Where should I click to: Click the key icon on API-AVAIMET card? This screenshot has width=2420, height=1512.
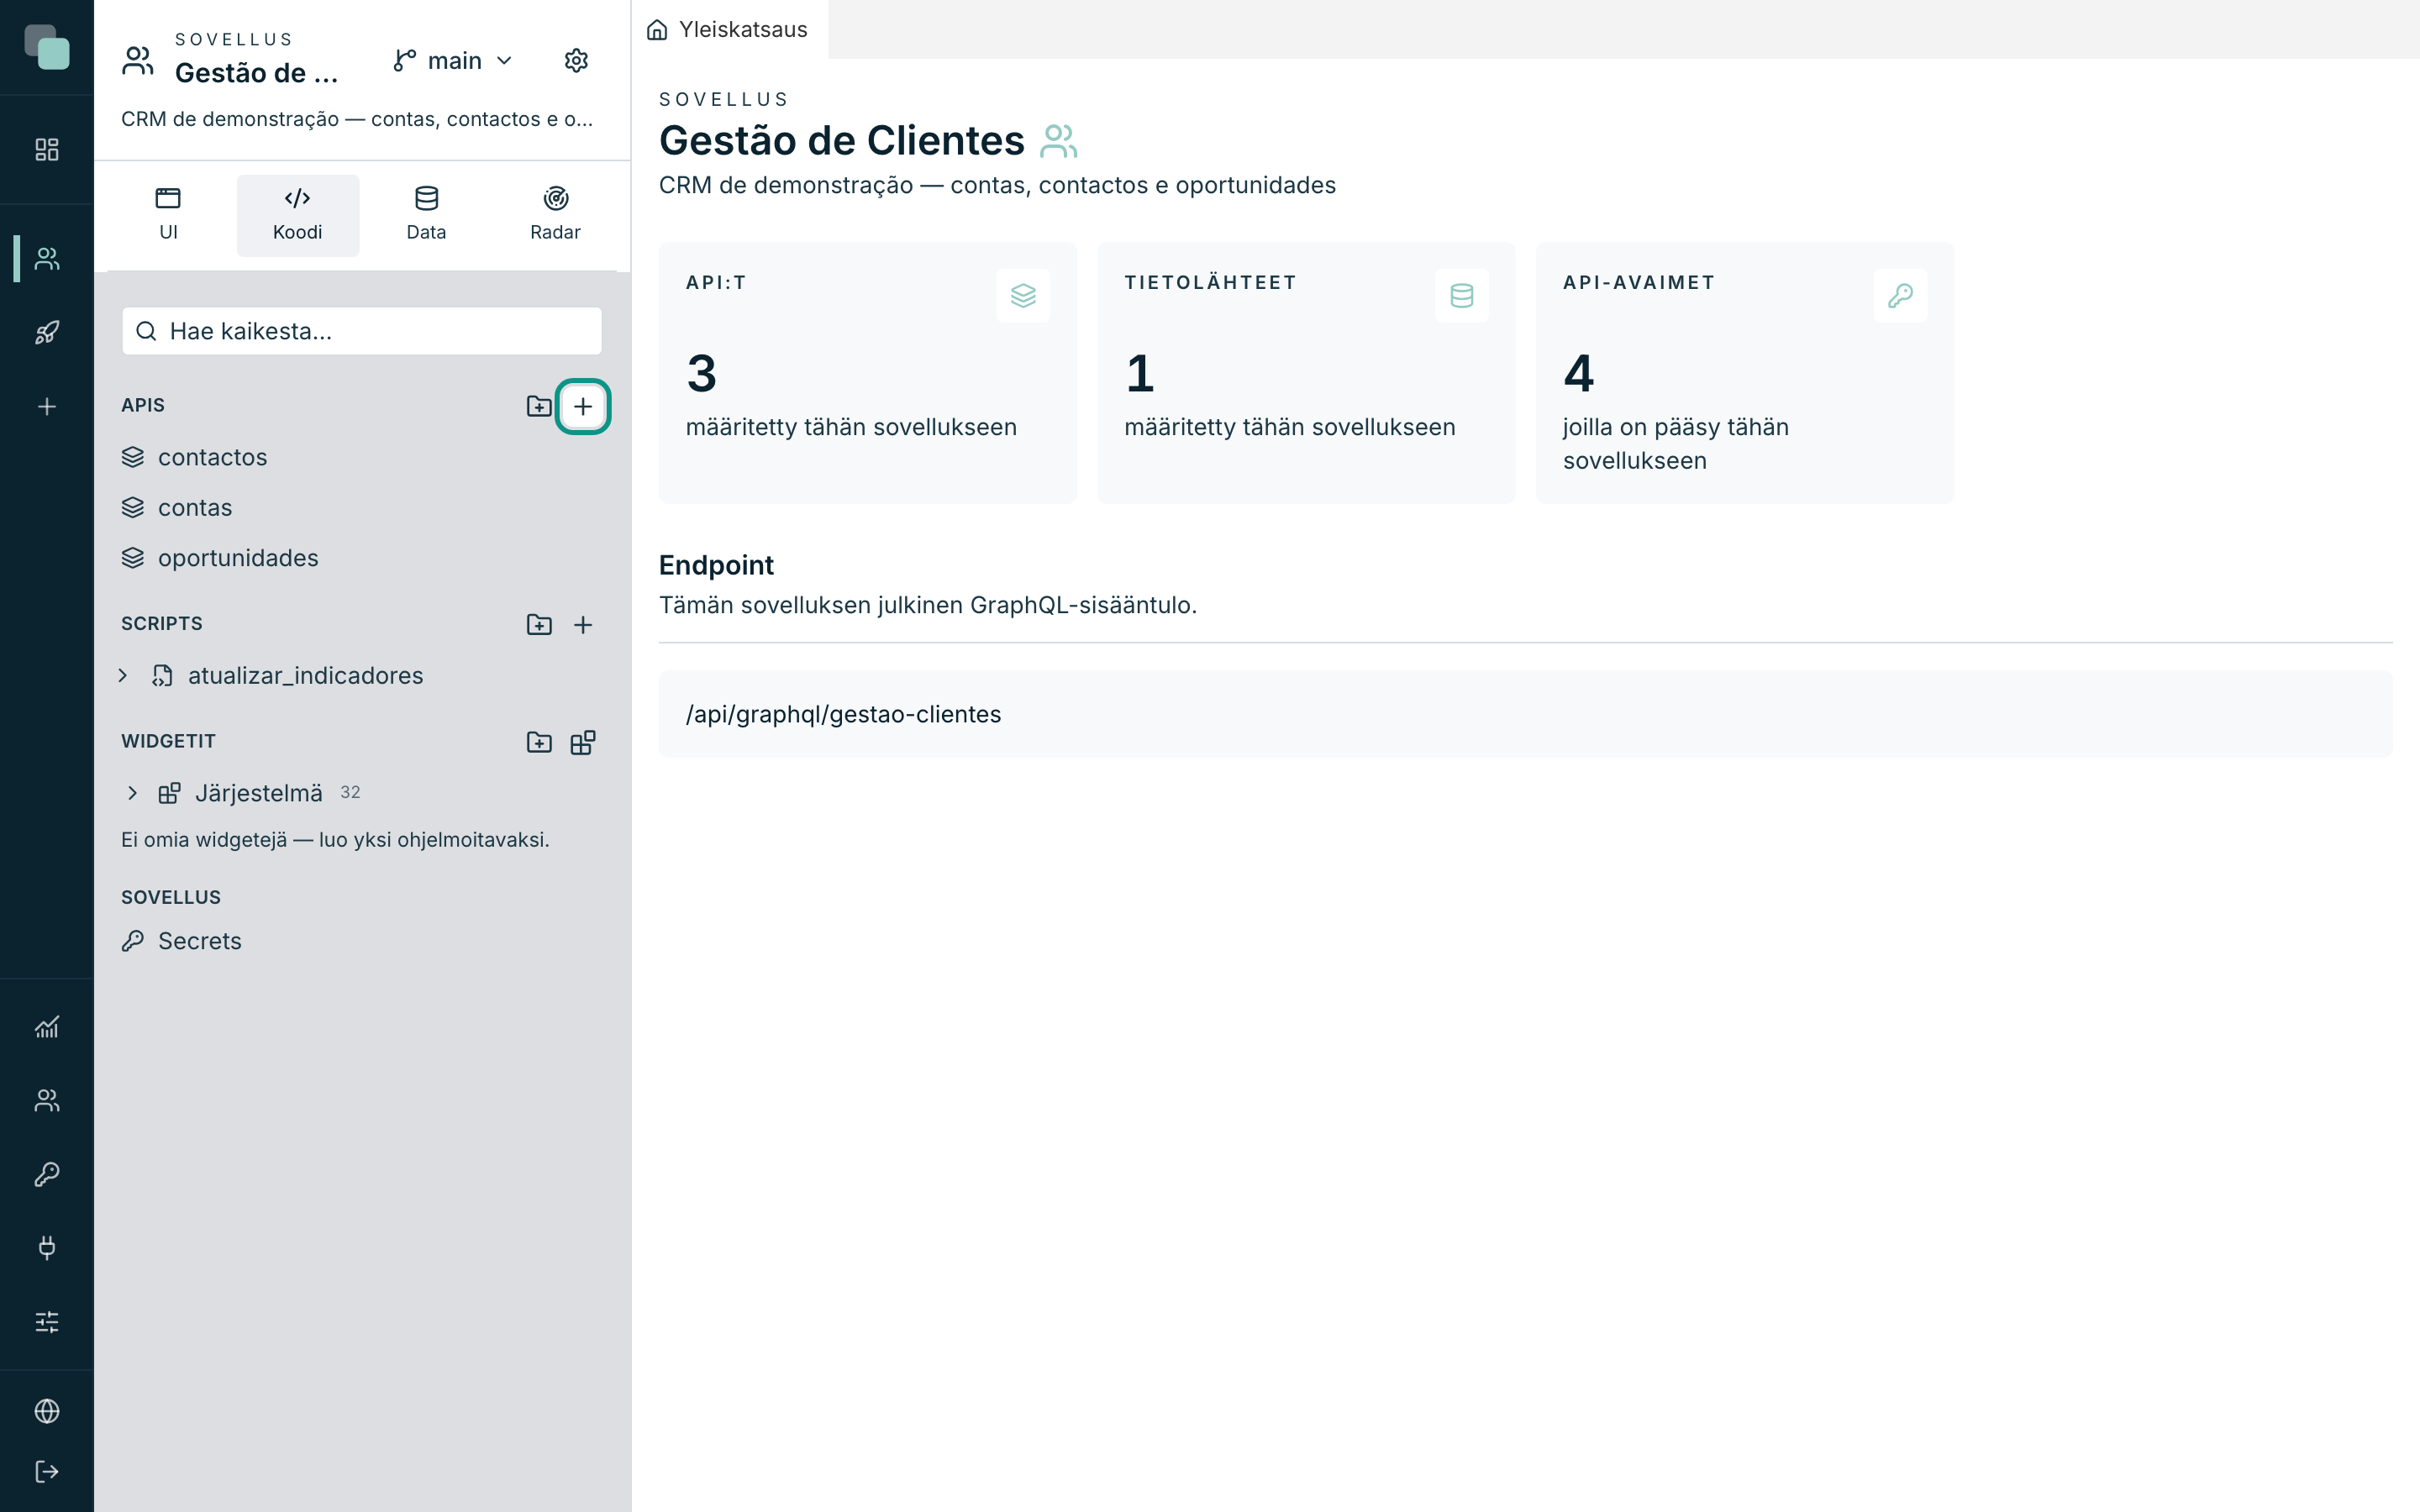tap(1900, 296)
